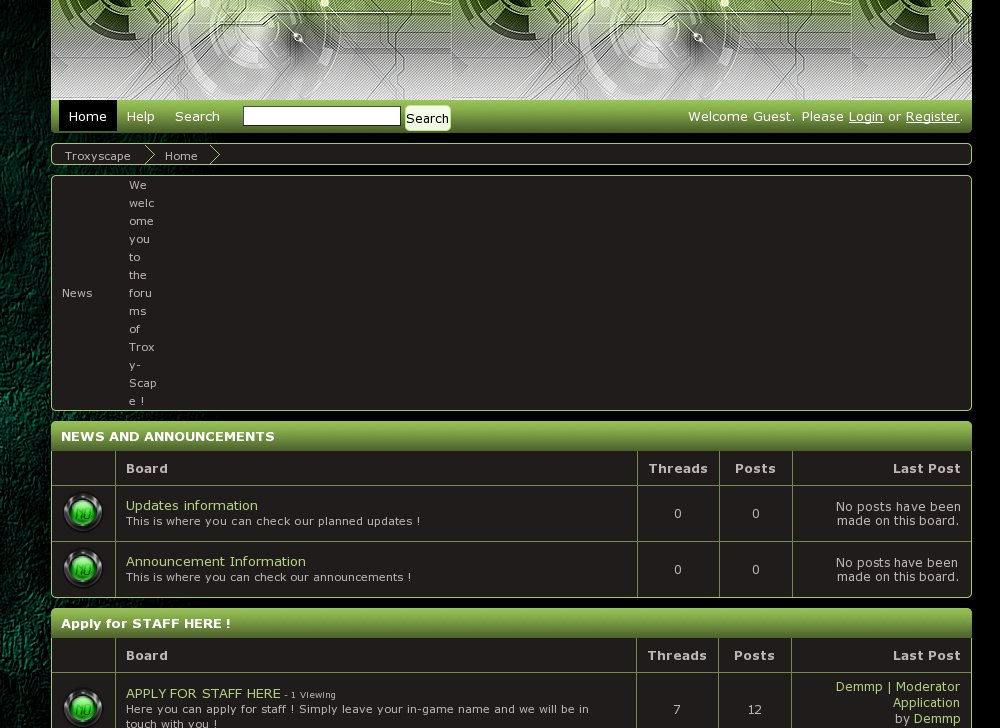The width and height of the screenshot is (1000, 728).
Task: Click the NEWS AND ANNOUNCEMENTS category header
Action: [511, 436]
